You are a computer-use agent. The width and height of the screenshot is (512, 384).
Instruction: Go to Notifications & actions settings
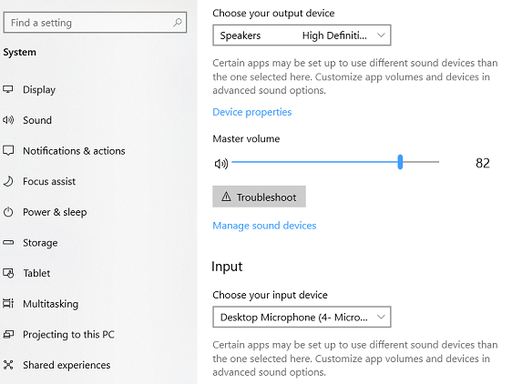(74, 151)
